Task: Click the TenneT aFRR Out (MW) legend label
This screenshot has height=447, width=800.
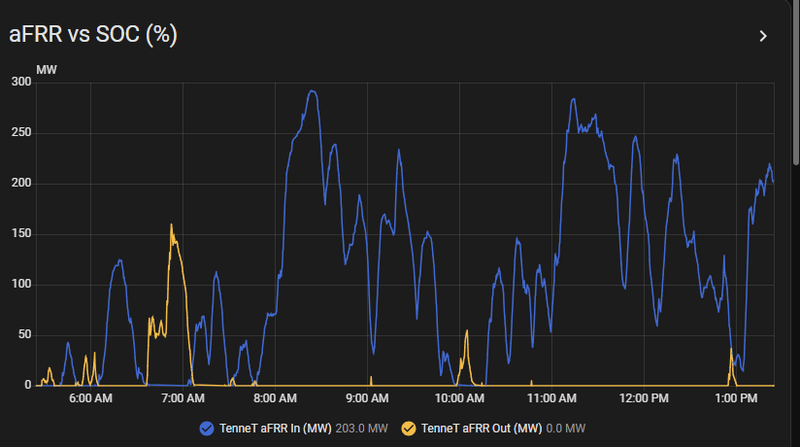Action: (x=482, y=429)
